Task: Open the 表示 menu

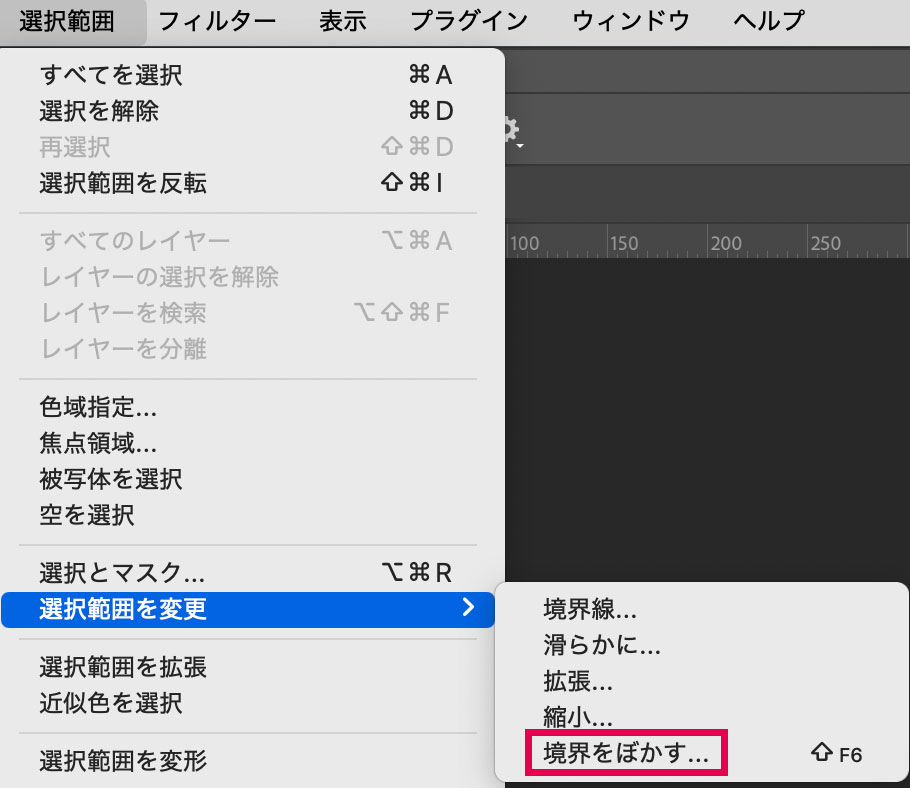Action: [x=343, y=22]
